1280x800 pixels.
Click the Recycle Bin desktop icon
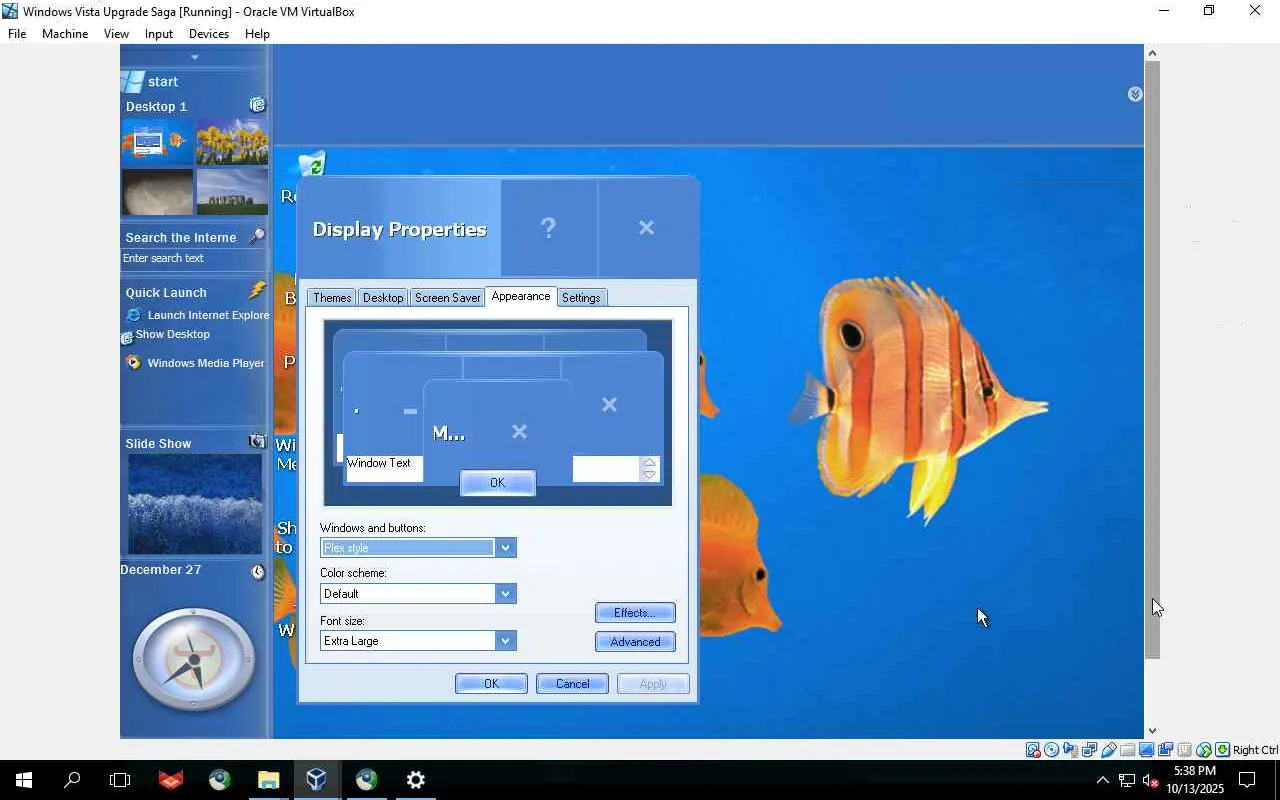(312, 165)
